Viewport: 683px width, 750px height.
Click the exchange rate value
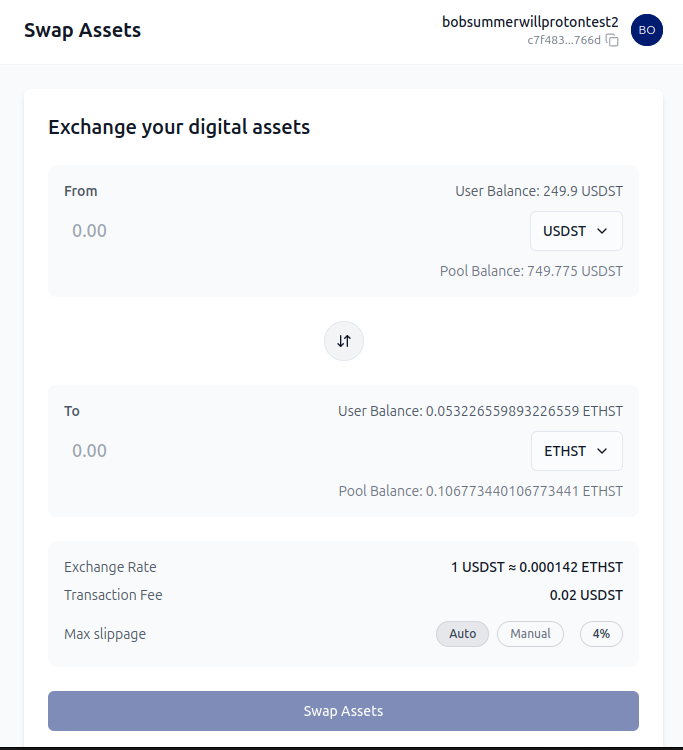[x=536, y=567]
